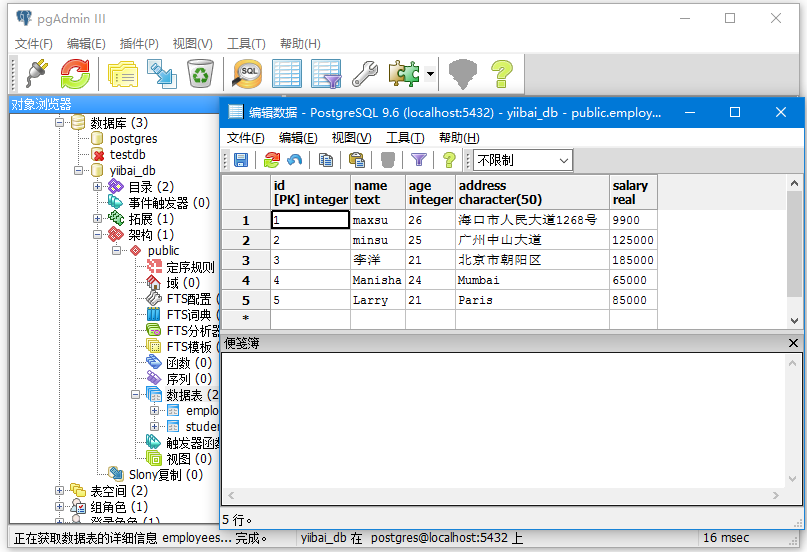The width and height of the screenshot is (807, 552).
Task: Expand the 表空间 (2) node
Action: coord(60,491)
